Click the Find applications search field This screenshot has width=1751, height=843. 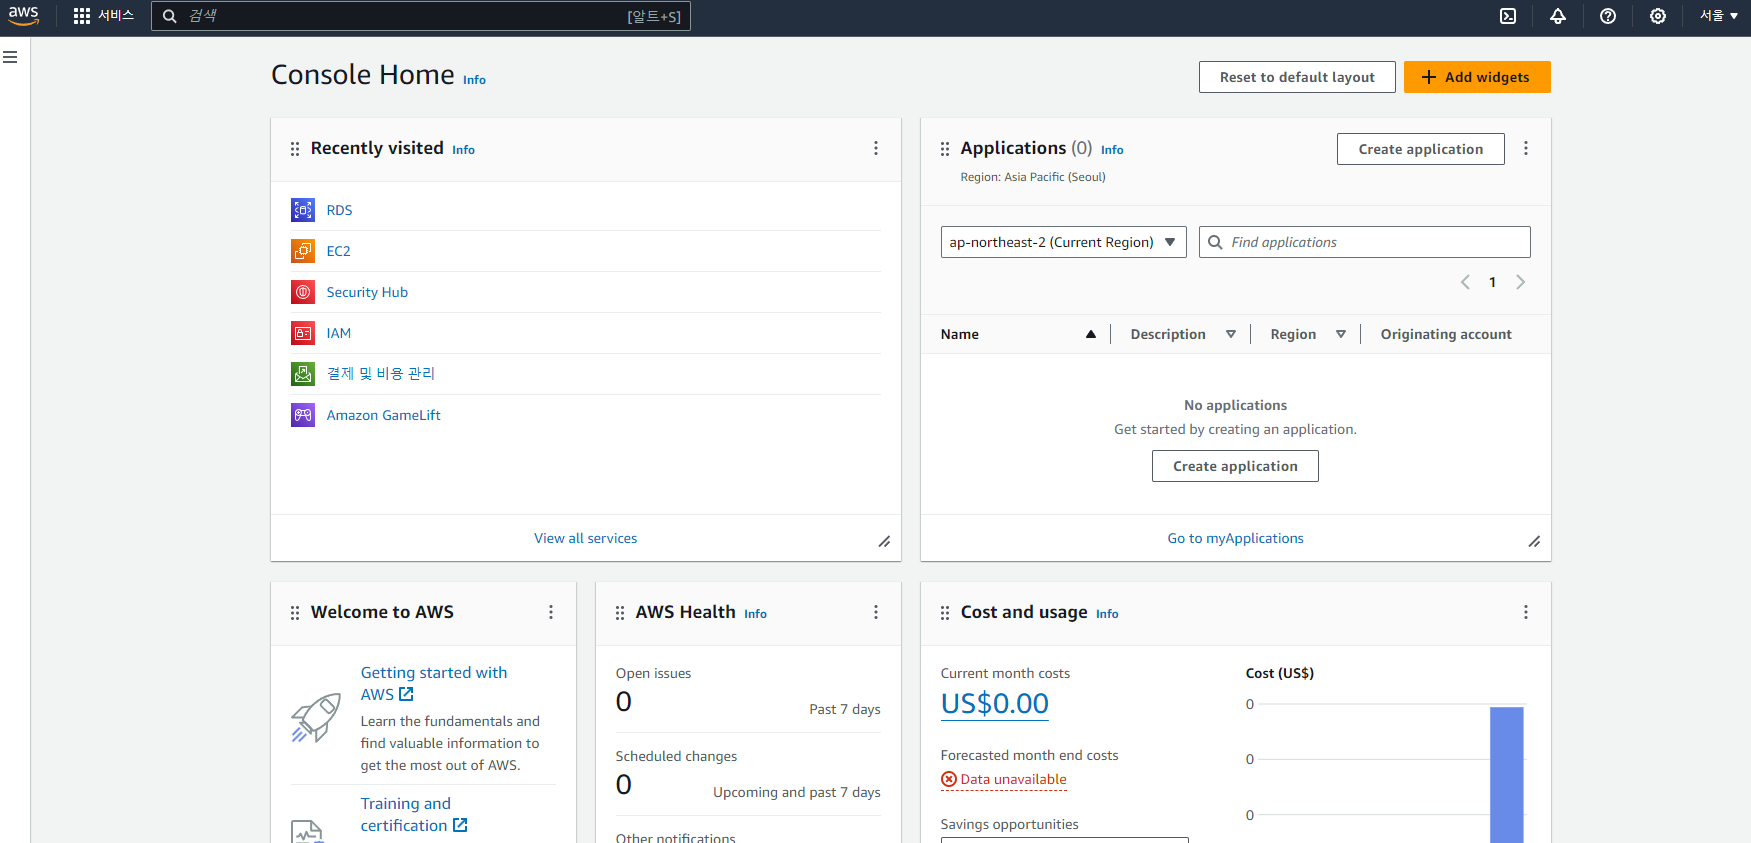tap(1365, 242)
